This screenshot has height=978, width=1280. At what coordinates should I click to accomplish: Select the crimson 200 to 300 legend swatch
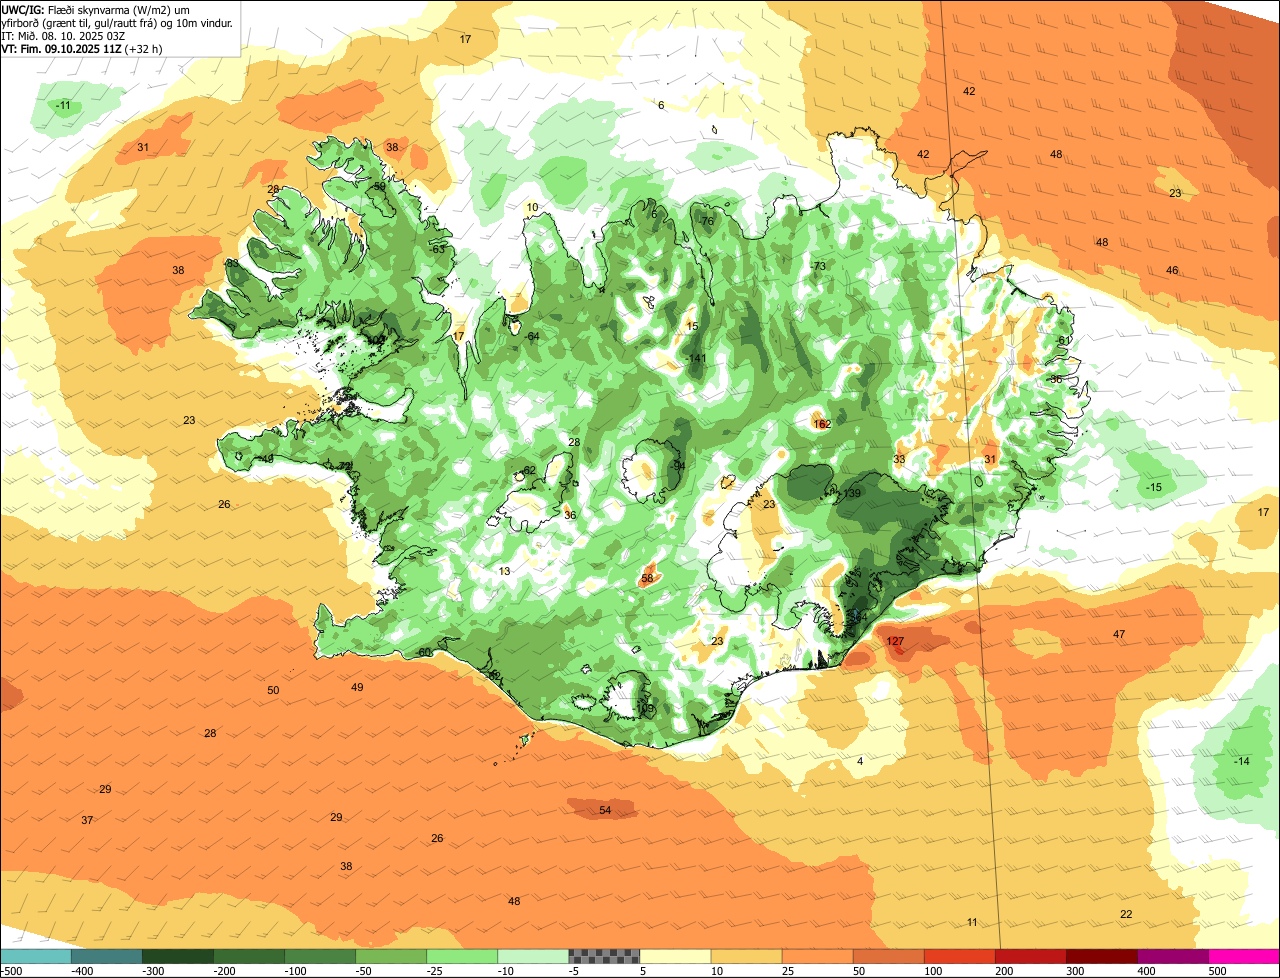pos(1031,956)
